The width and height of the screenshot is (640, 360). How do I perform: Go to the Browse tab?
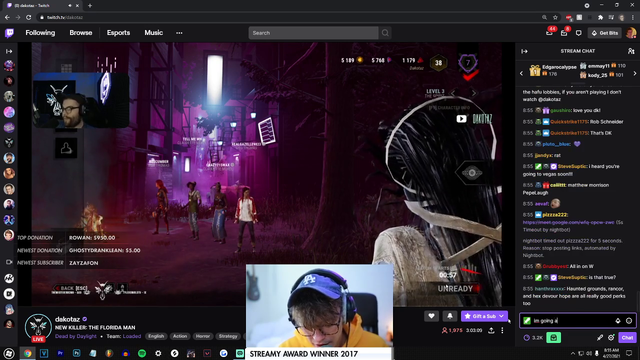[x=81, y=33]
